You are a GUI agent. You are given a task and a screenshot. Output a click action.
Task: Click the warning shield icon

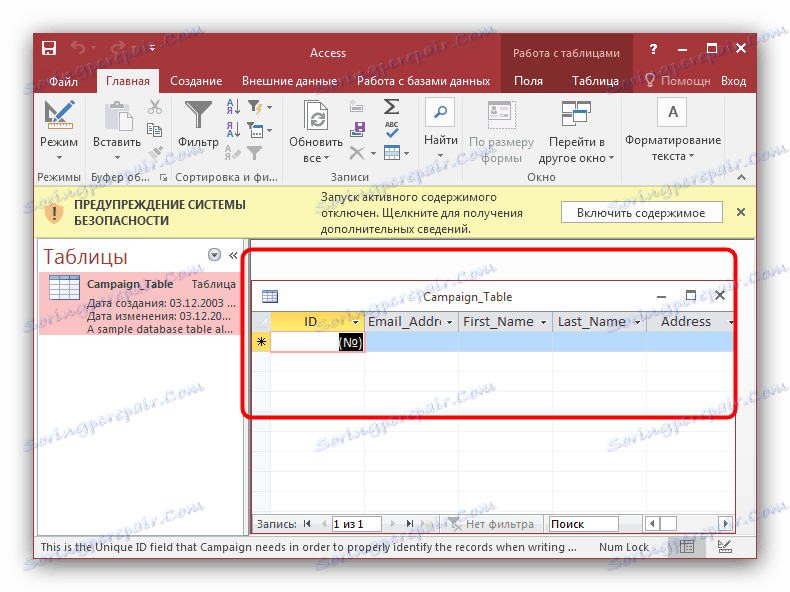[x=53, y=213]
